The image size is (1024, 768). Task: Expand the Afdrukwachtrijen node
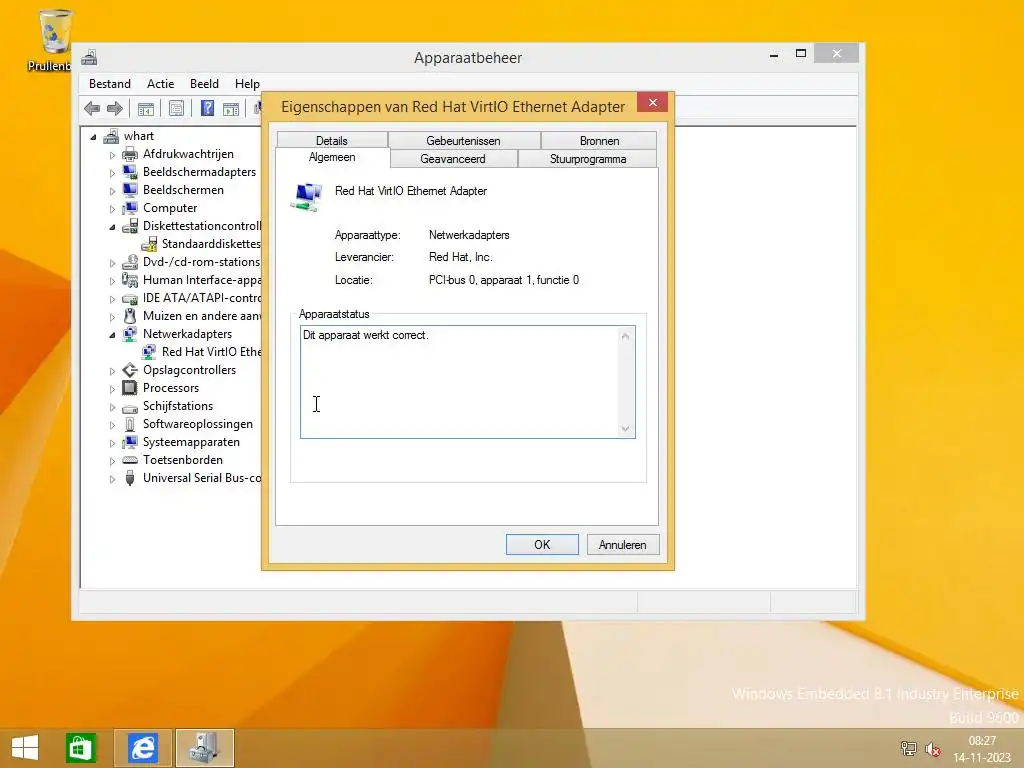pos(112,155)
